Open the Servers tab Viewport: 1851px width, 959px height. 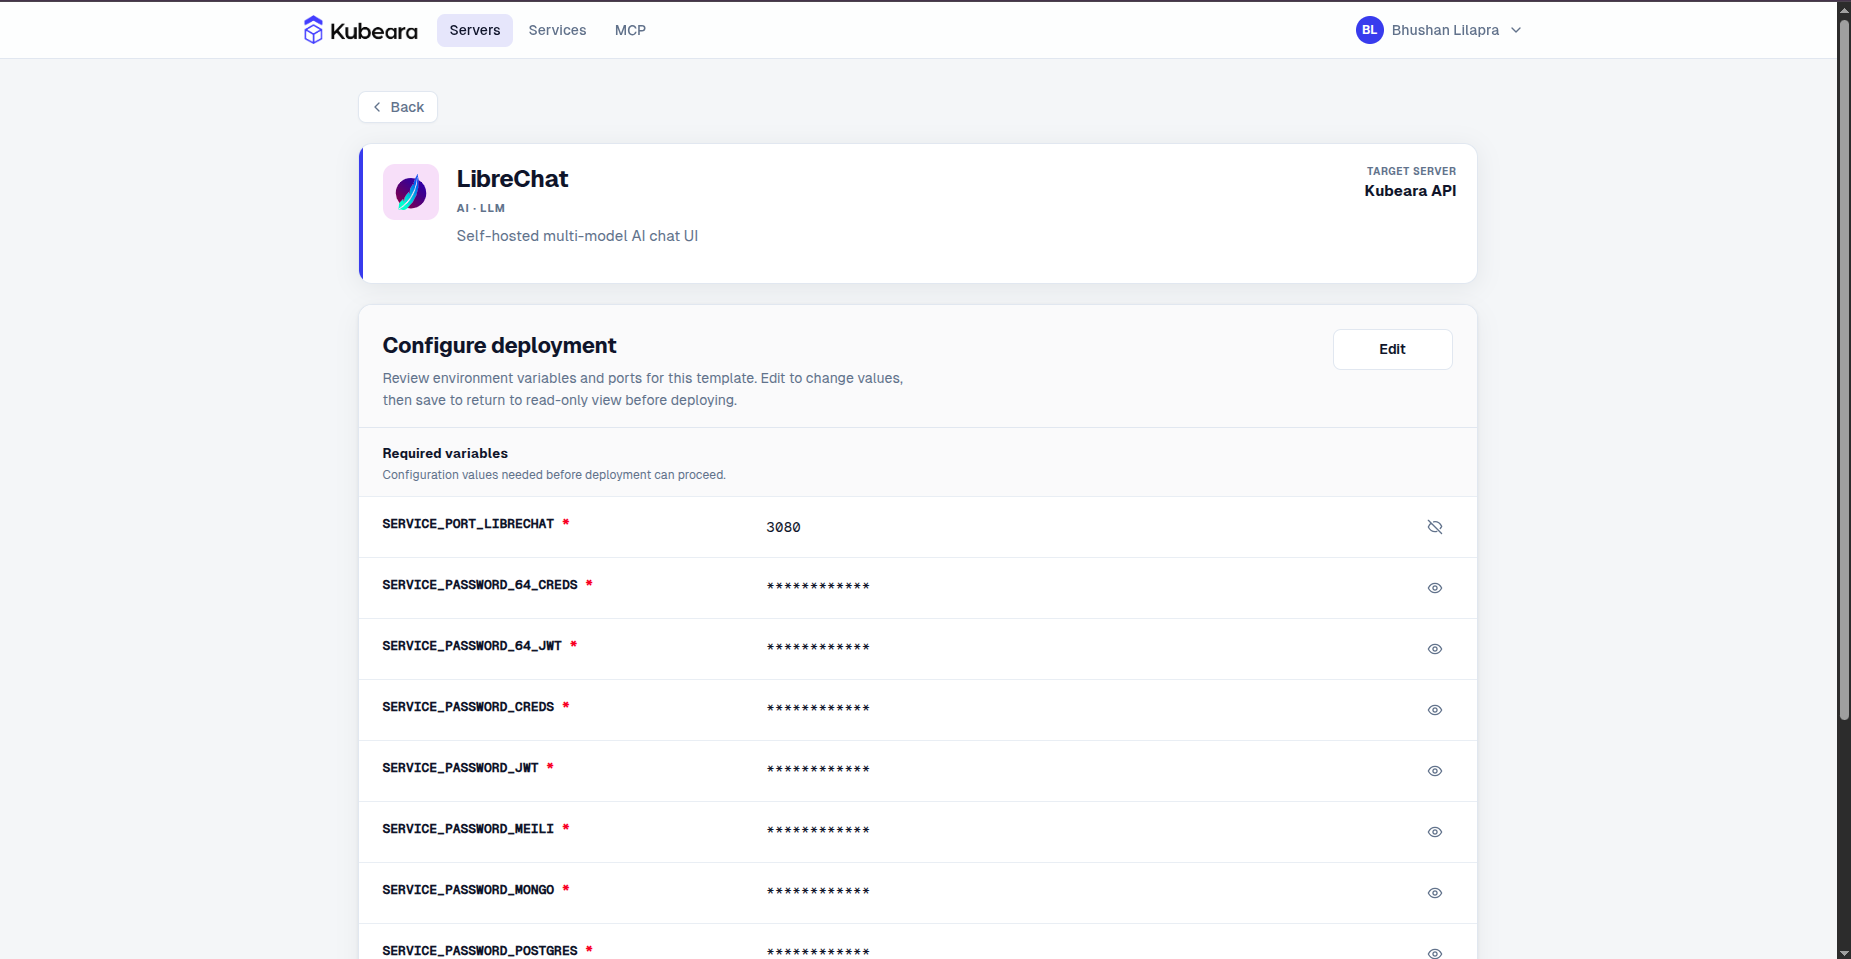click(x=475, y=30)
